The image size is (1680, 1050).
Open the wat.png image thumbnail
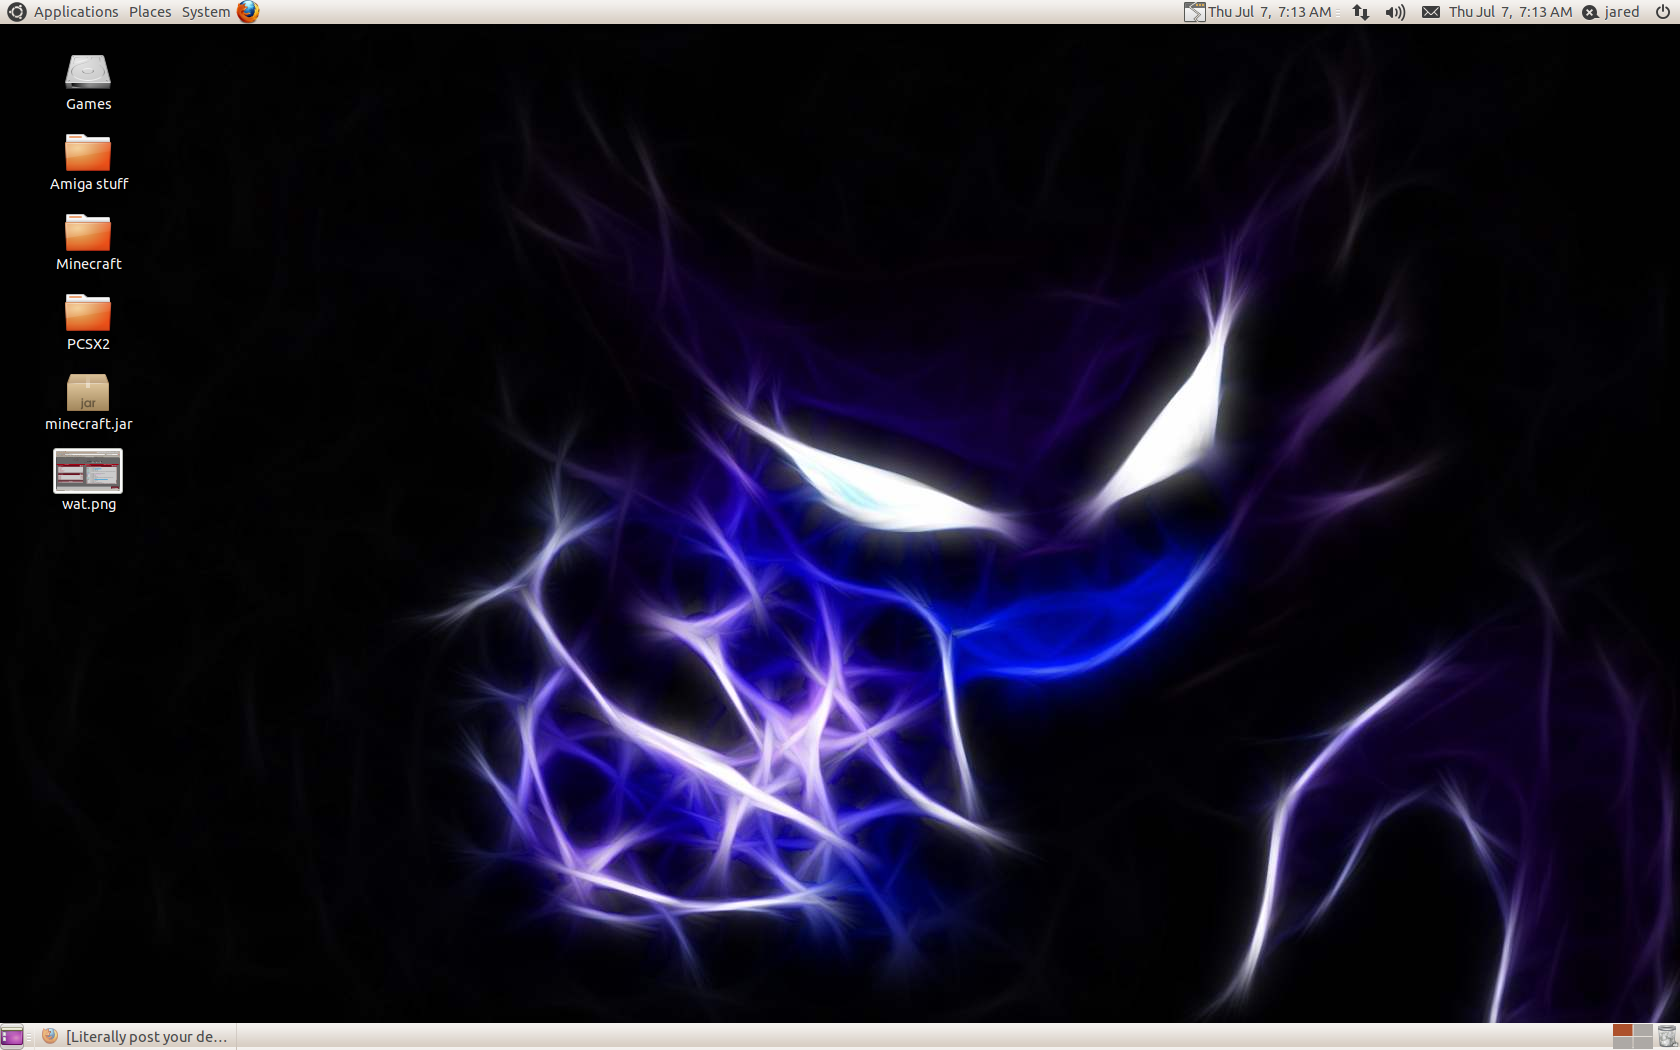coord(88,471)
